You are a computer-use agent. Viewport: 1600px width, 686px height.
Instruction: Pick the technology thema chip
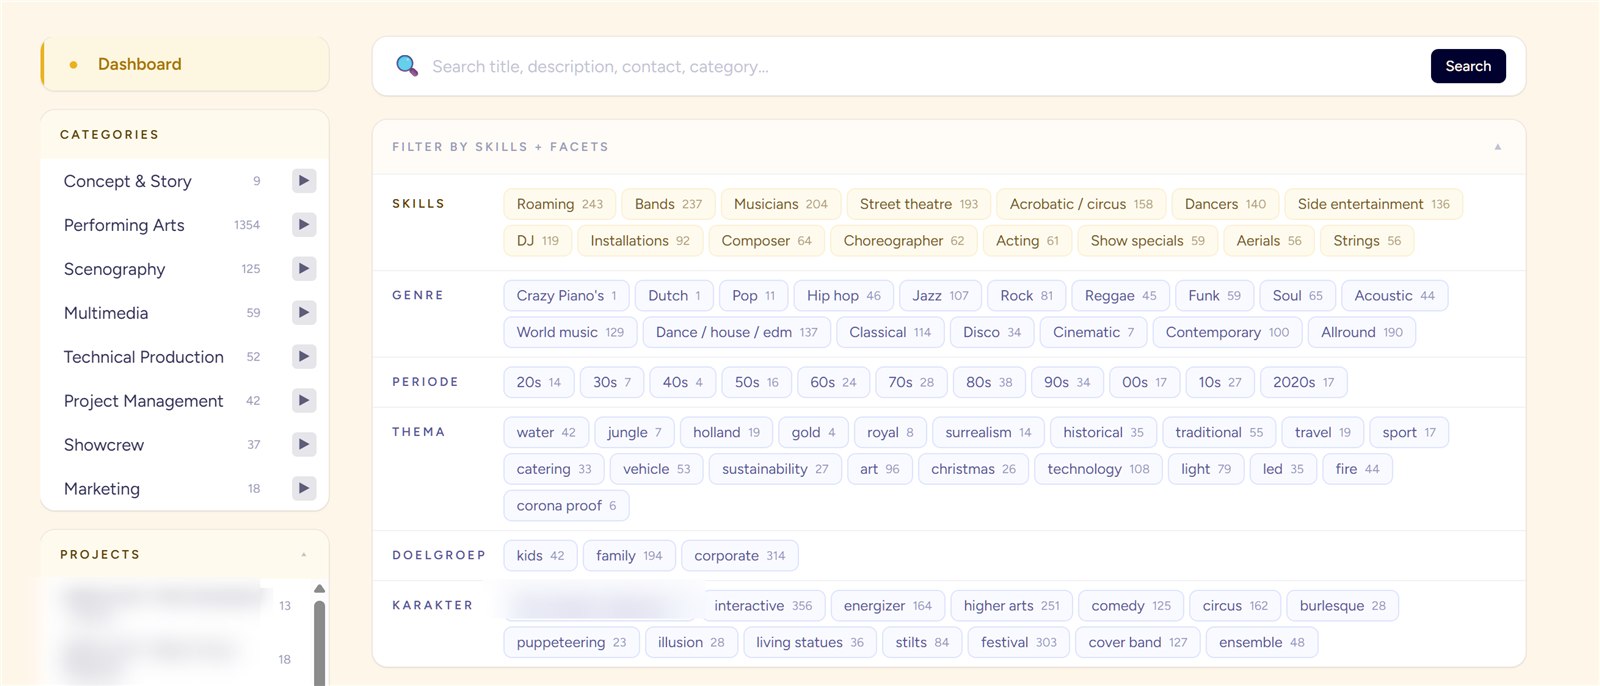point(1098,470)
